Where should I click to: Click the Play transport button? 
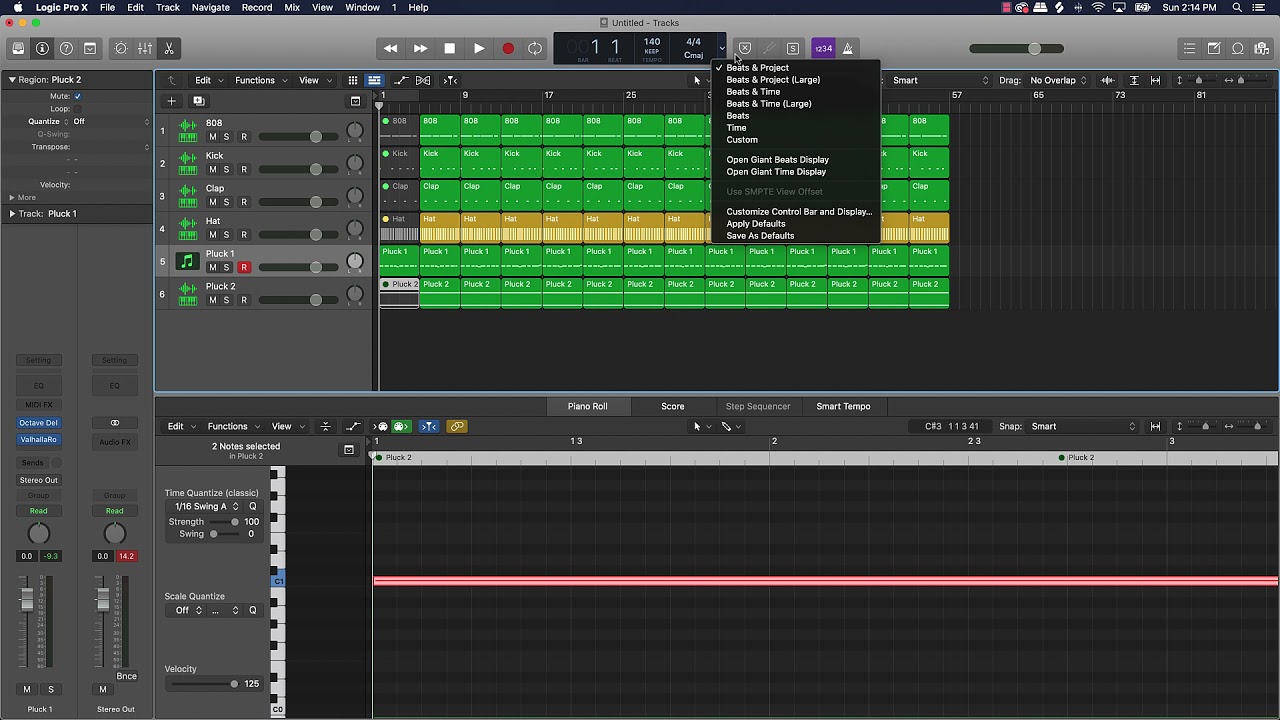(479, 48)
